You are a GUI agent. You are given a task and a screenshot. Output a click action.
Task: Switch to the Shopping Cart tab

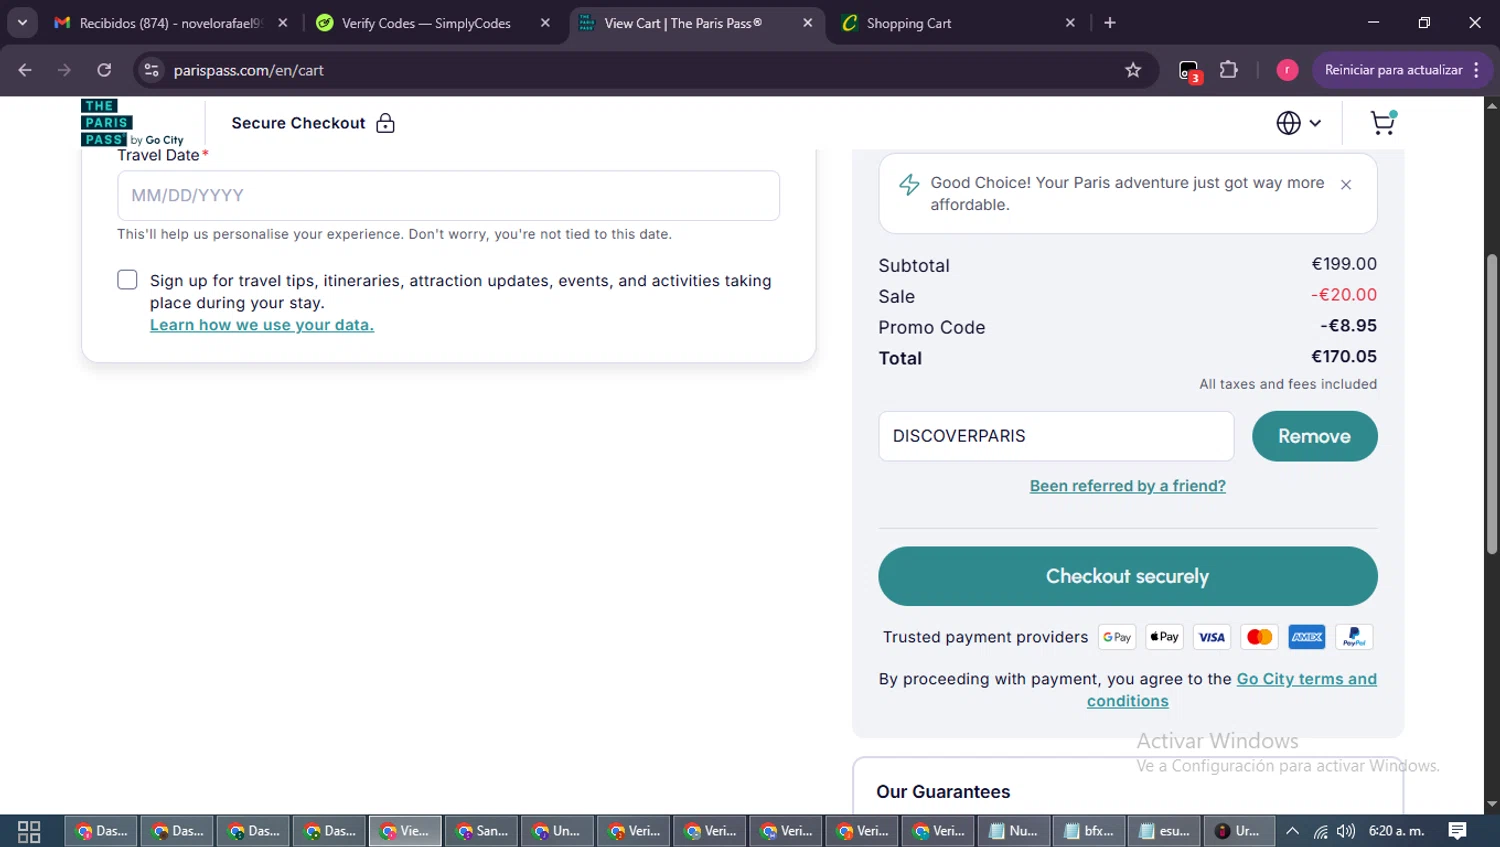(x=955, y=23)
